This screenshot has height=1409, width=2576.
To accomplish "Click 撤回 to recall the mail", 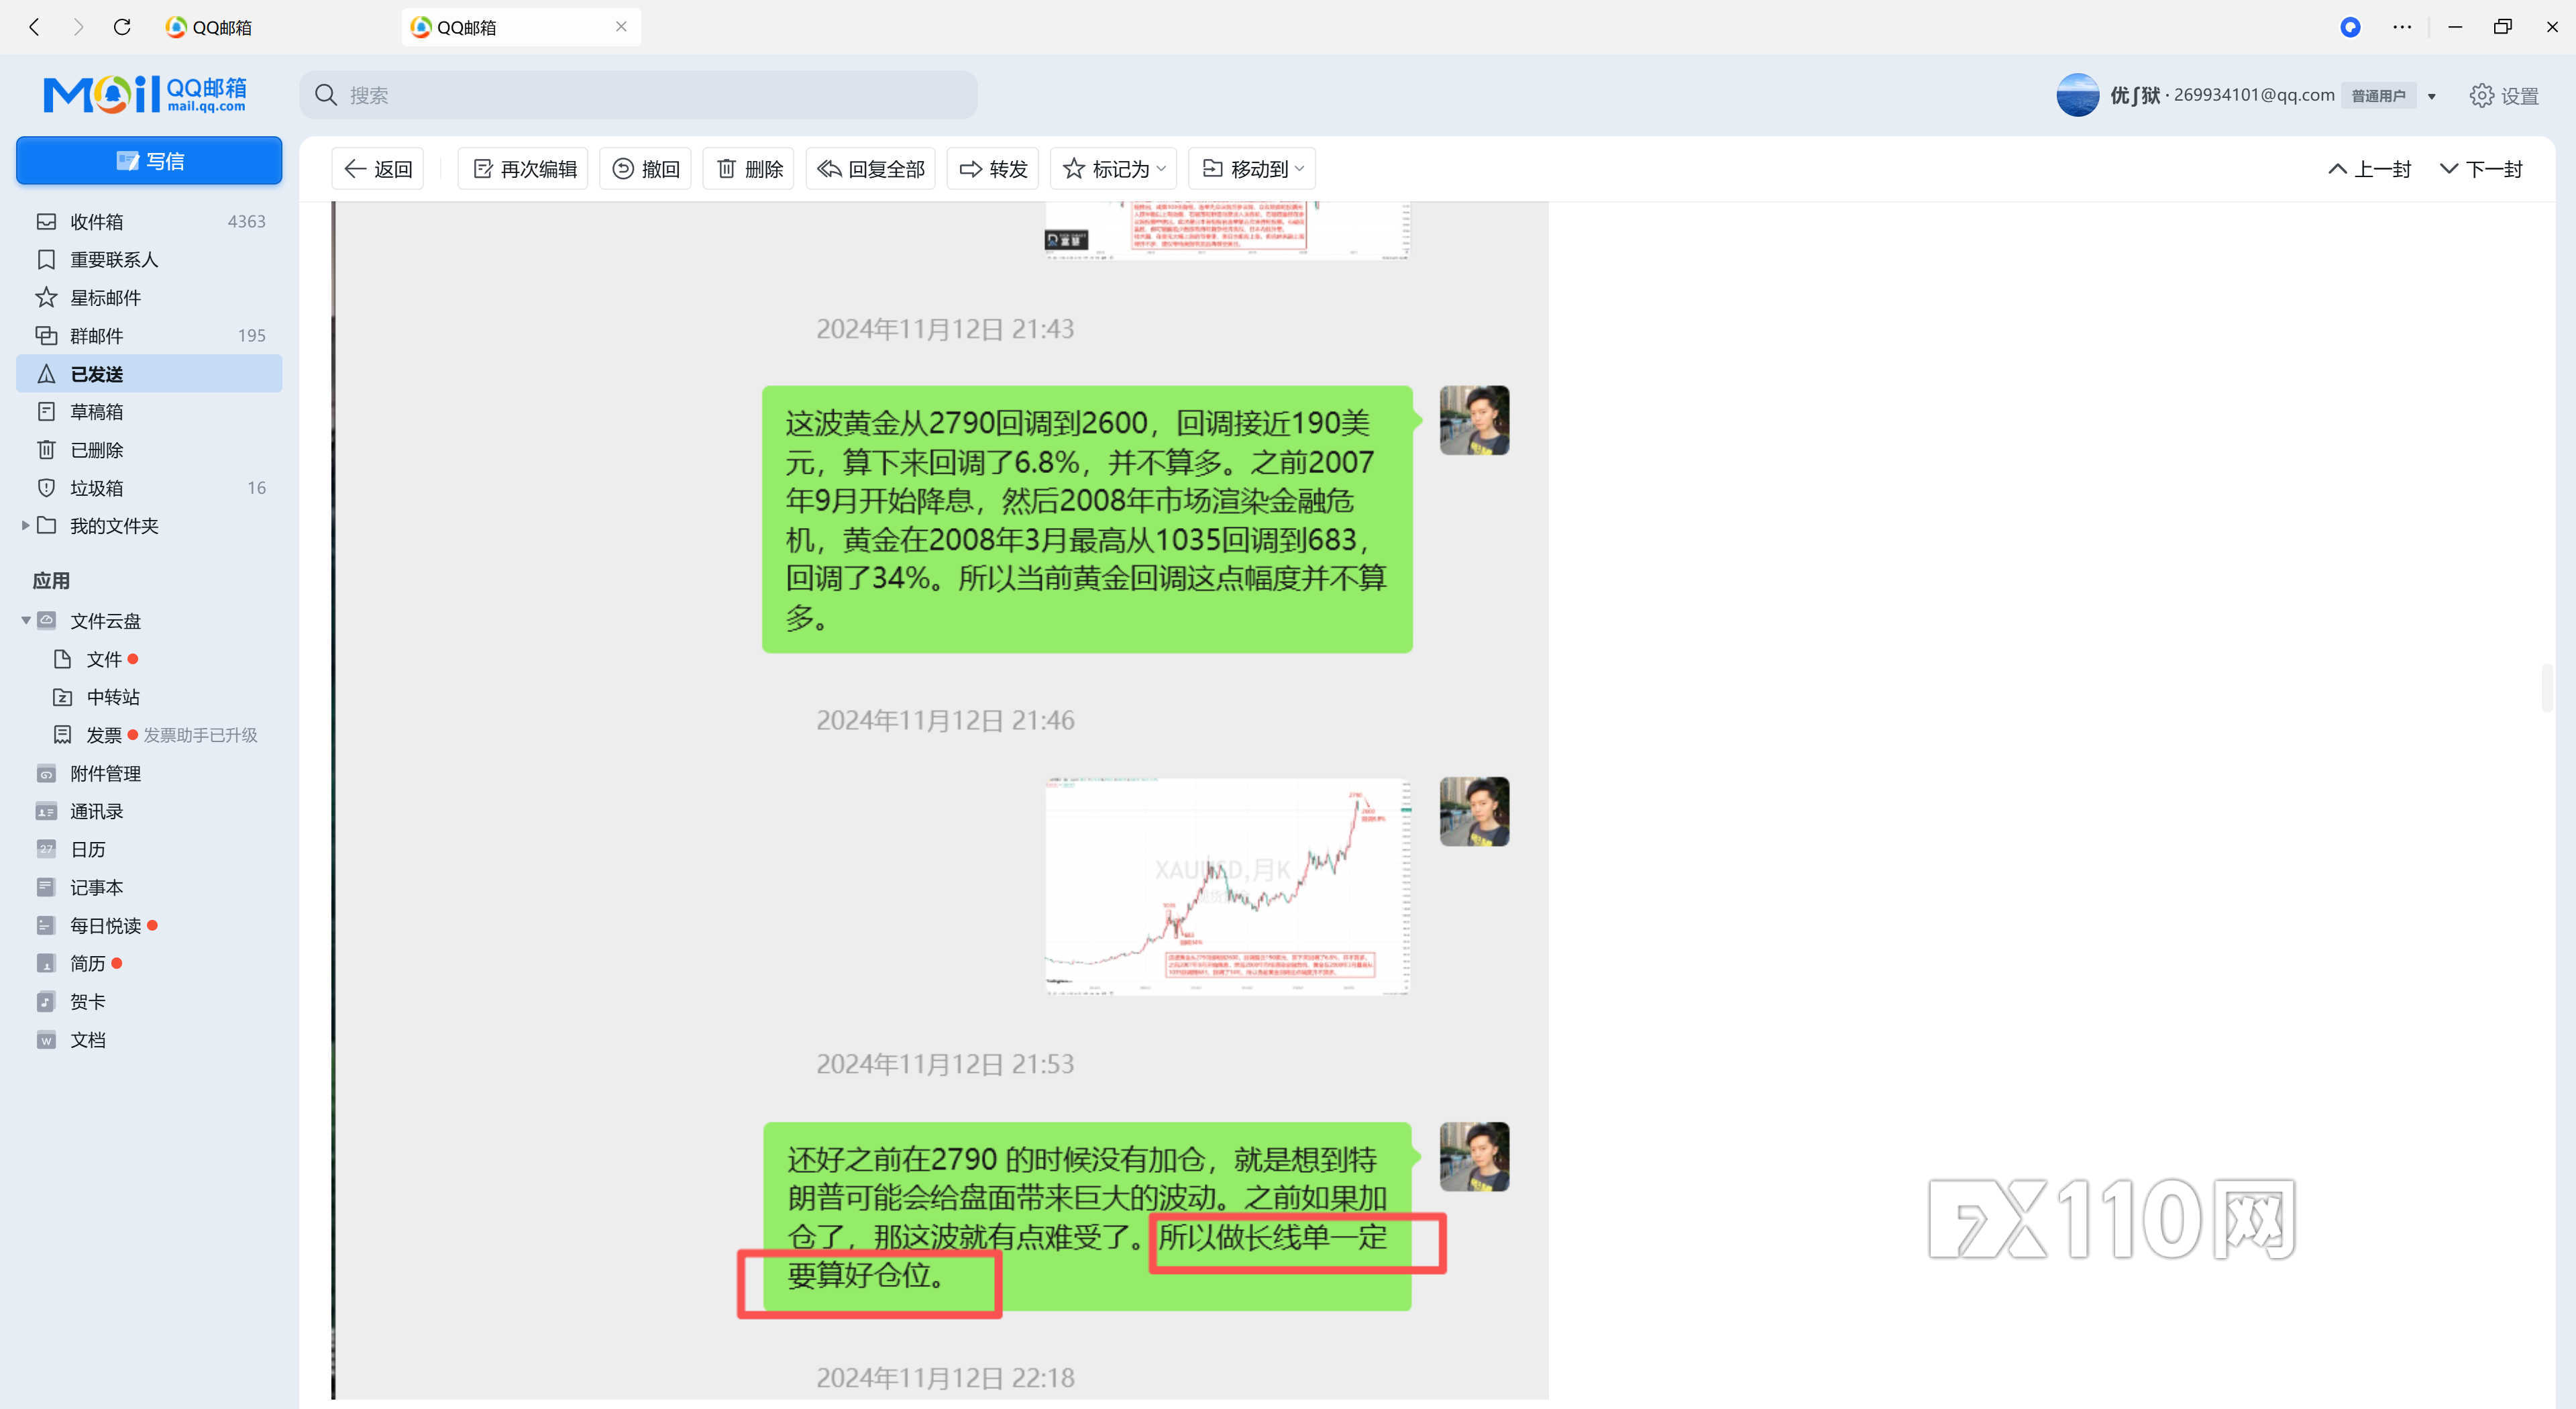I will tap(645, 169).
